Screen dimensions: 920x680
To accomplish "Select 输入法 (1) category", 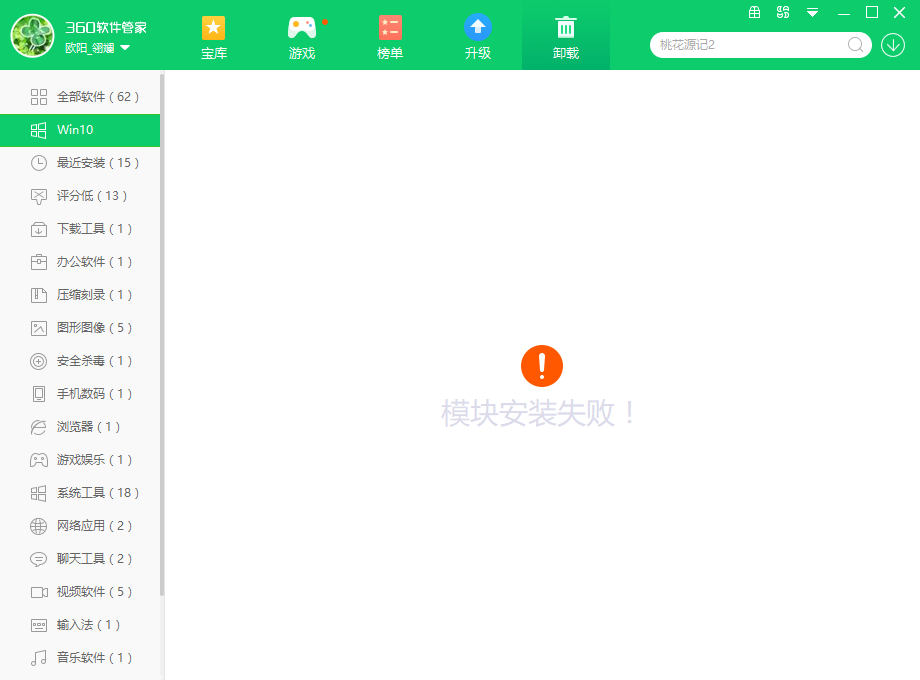I will 80,625.
